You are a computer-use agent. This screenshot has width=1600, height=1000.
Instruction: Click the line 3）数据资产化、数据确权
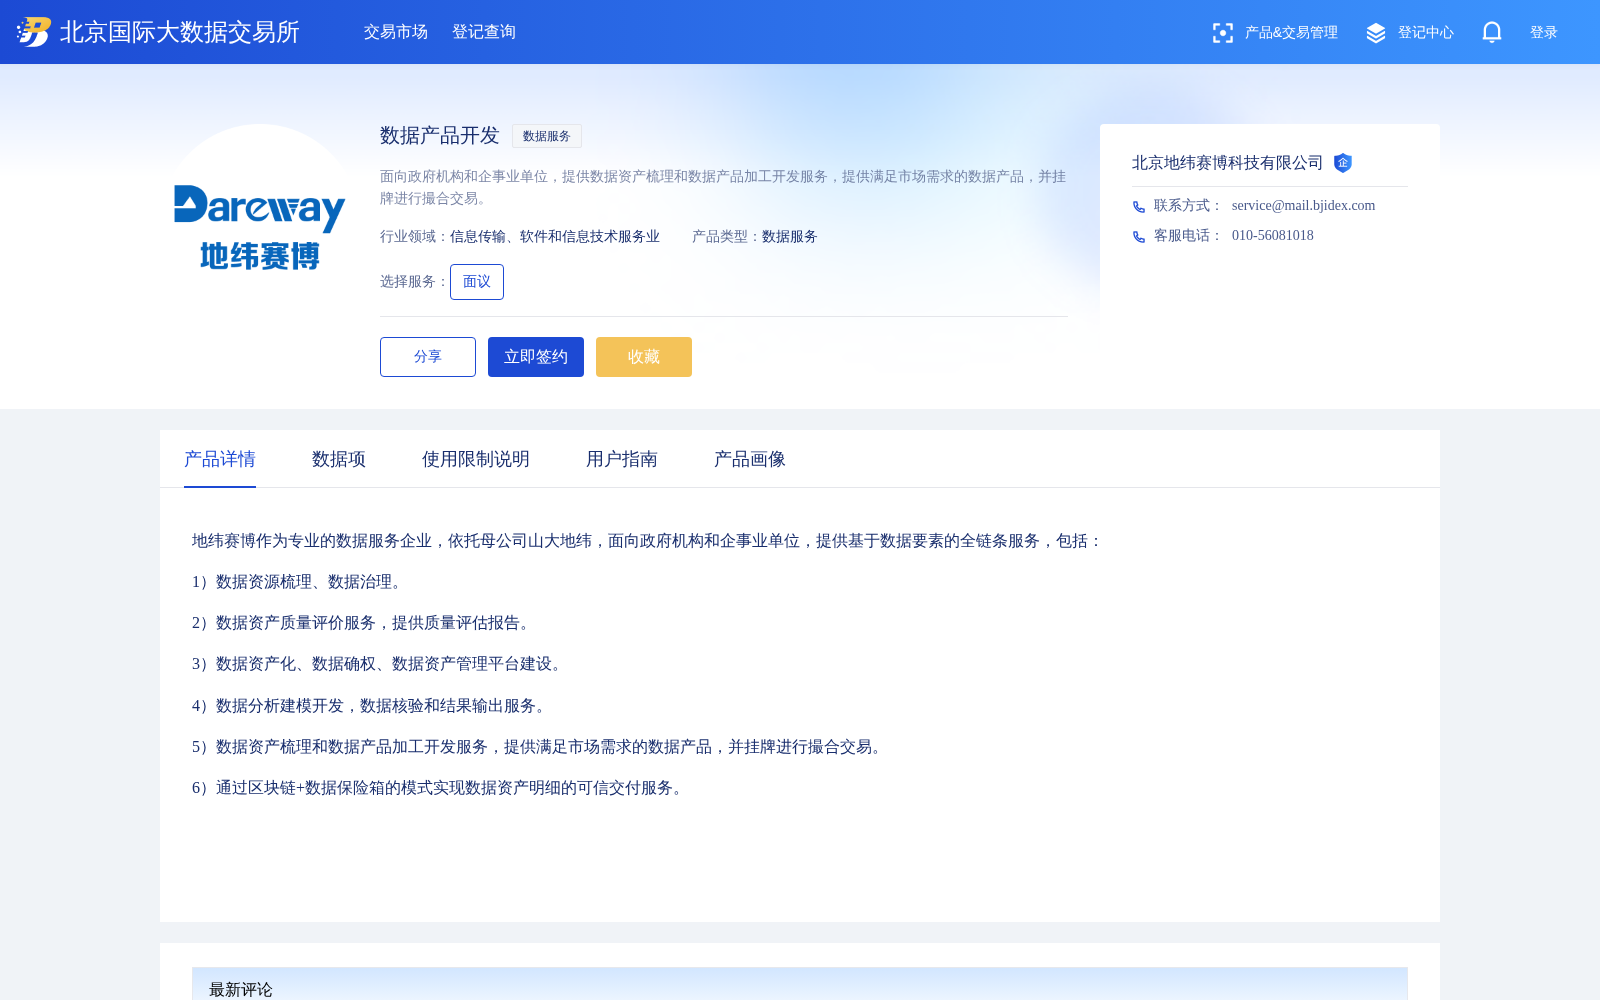pos(380,664)
